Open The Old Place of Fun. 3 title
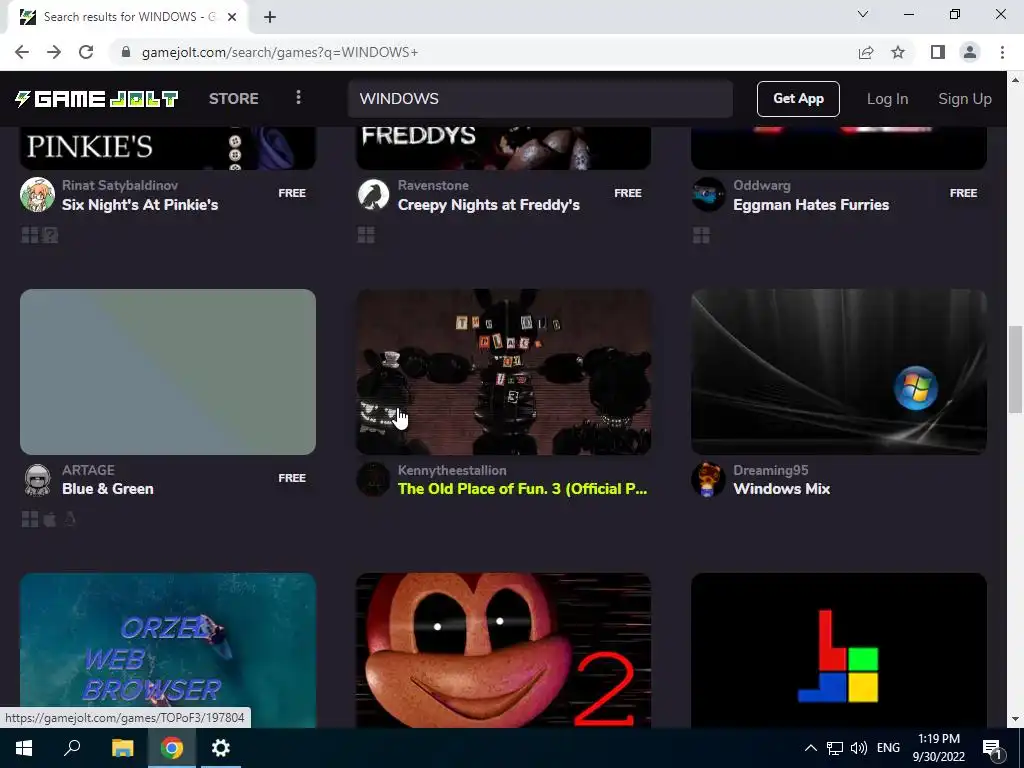Screen dimensions: 1024x768 click(522, 489)
